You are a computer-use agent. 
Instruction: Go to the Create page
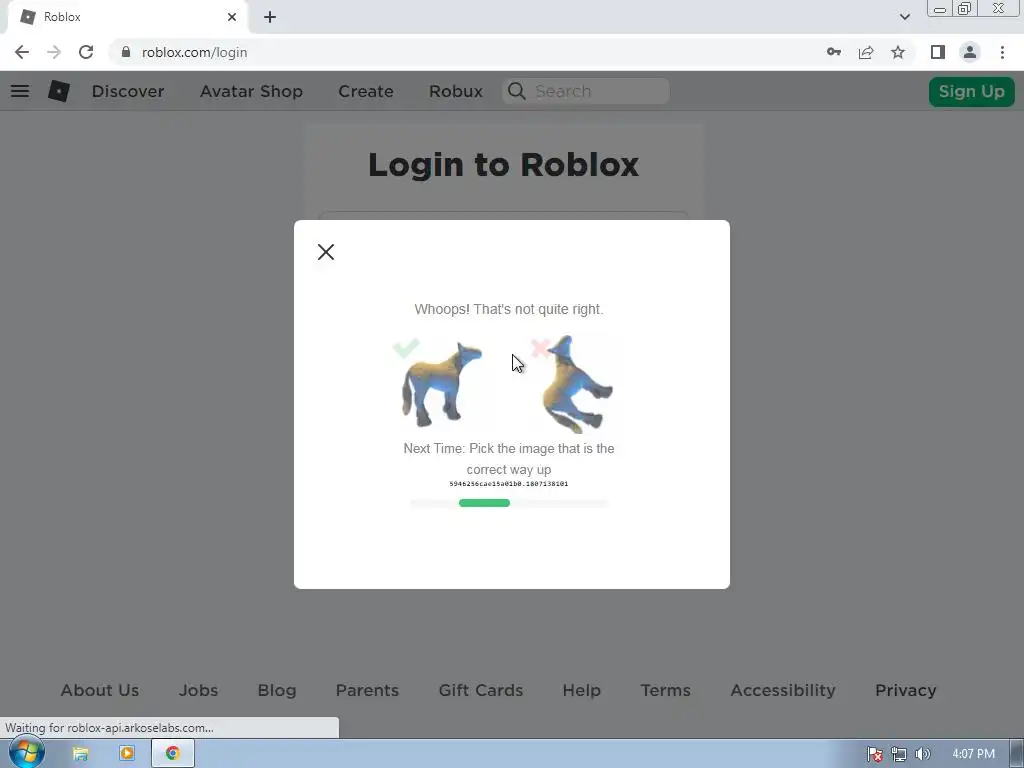(366, 91)
